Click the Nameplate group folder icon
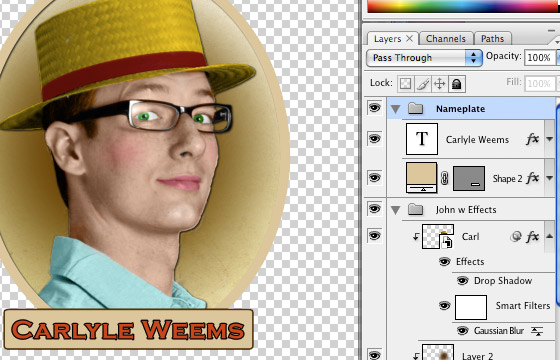The image size is (560, 360). [415, 108]
